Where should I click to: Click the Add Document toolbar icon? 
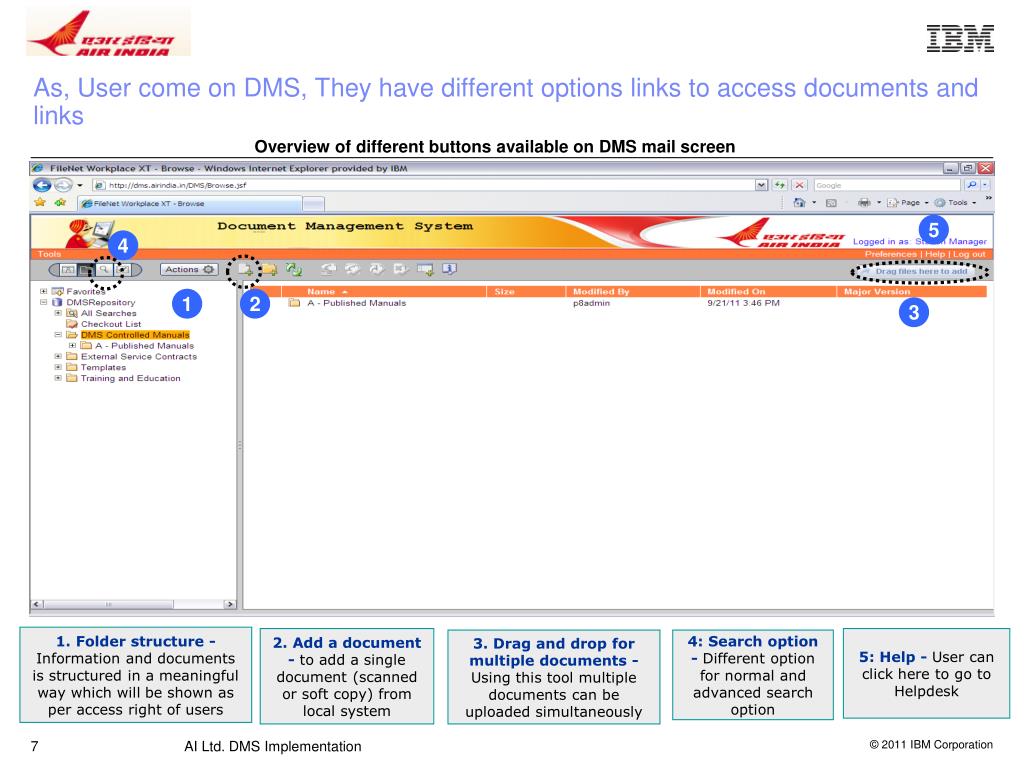coord(246,269)
